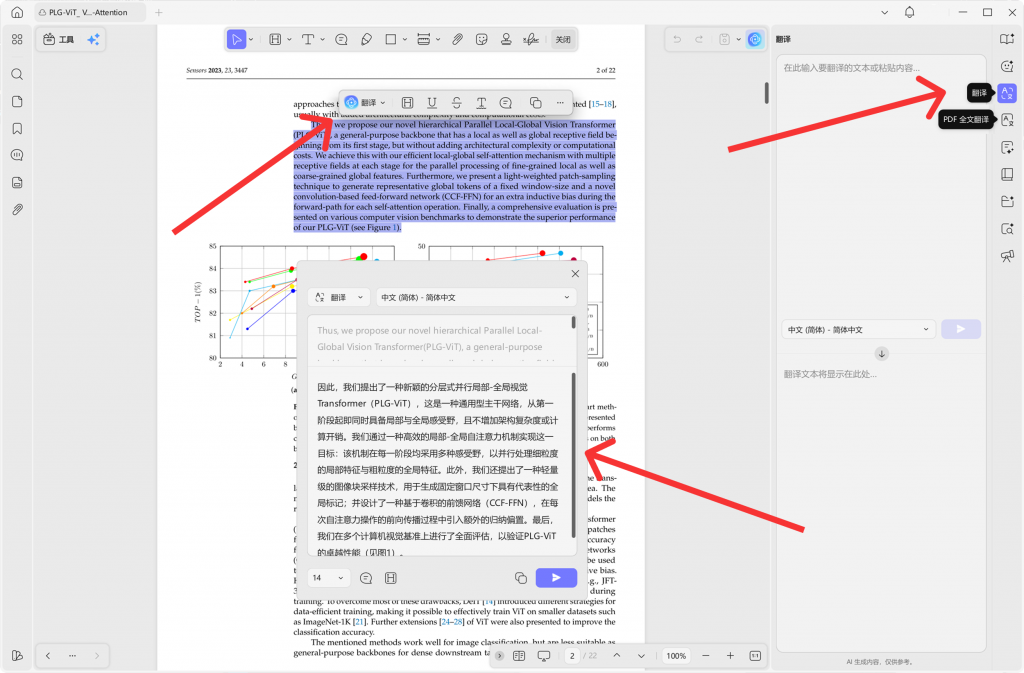The height and width of the screenshot is (673, 1024).
Task: Go to the previous page with up arrow
Action: (616, 656)
